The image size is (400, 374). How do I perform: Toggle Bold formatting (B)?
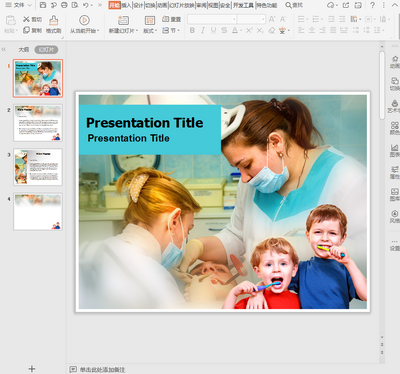[192, 30]
